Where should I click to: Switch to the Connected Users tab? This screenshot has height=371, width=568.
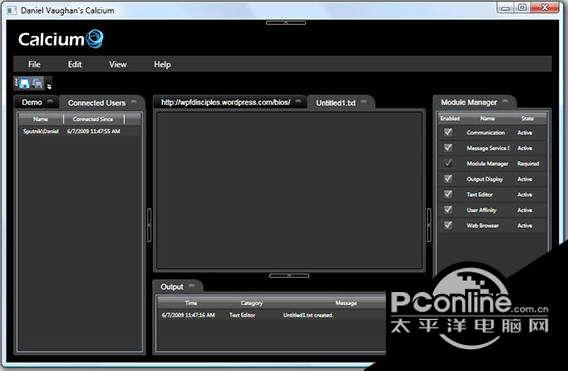tap(97, 103)
